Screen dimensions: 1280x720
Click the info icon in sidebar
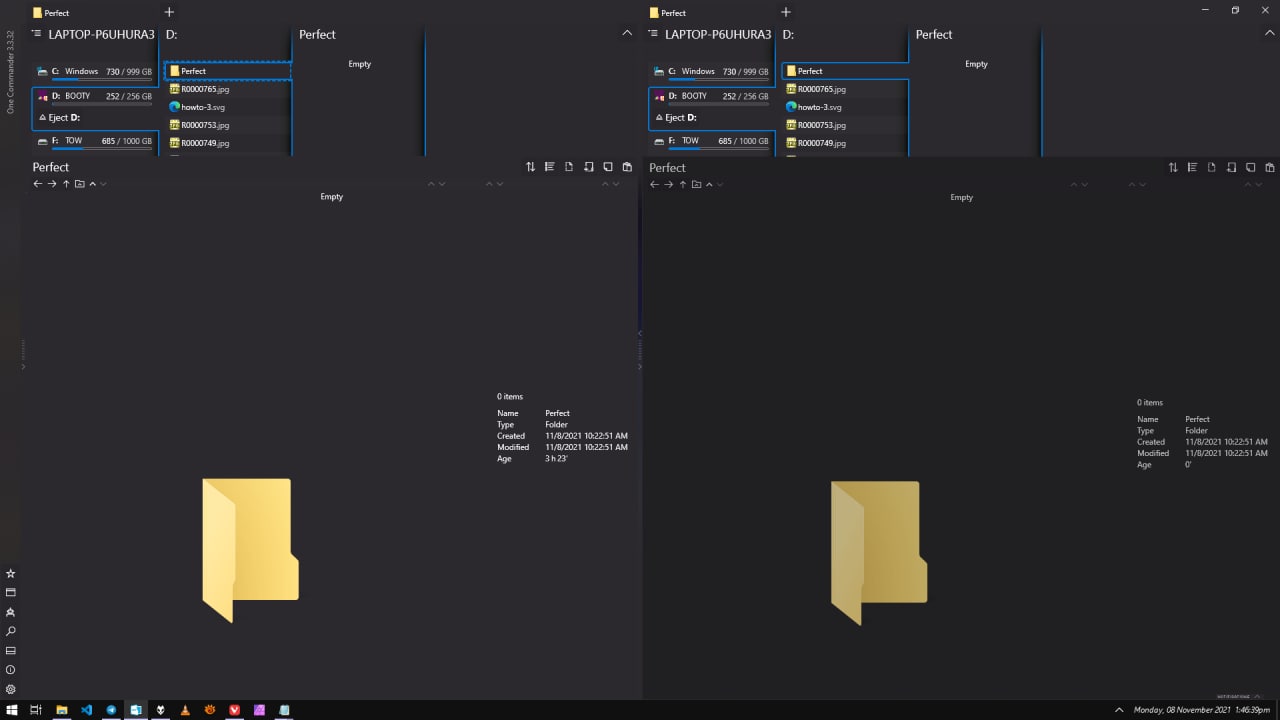click(11, 670)
